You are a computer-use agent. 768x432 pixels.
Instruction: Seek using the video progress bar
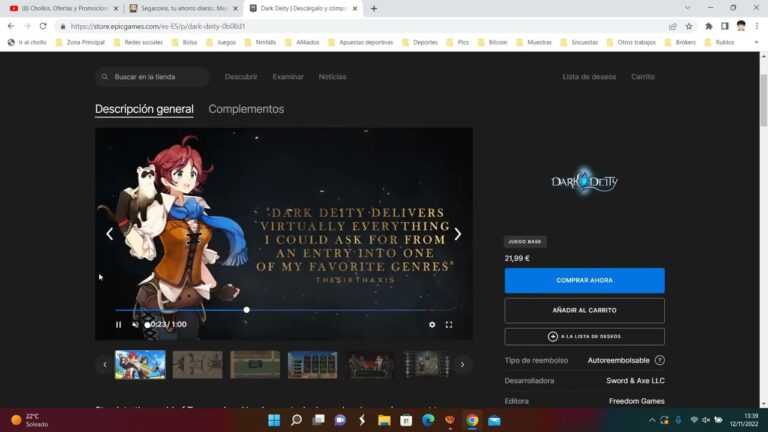coord(283,310)
